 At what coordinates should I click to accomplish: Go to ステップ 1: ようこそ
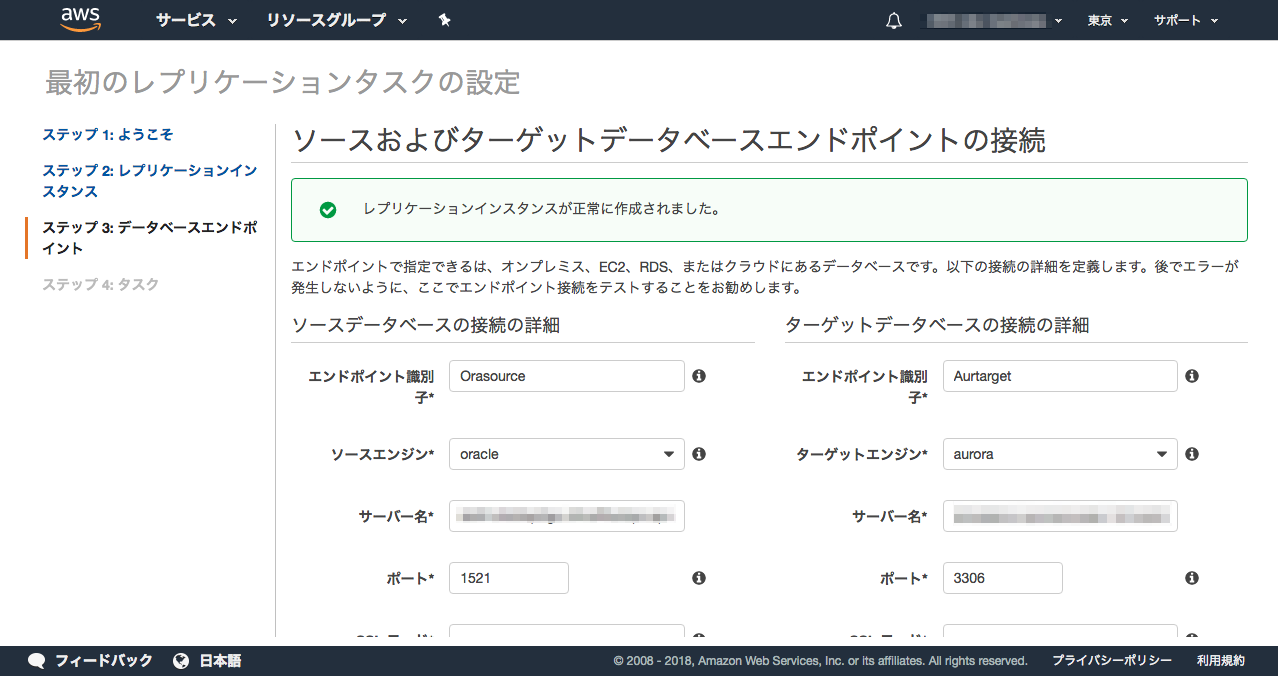tap(108, 134)
